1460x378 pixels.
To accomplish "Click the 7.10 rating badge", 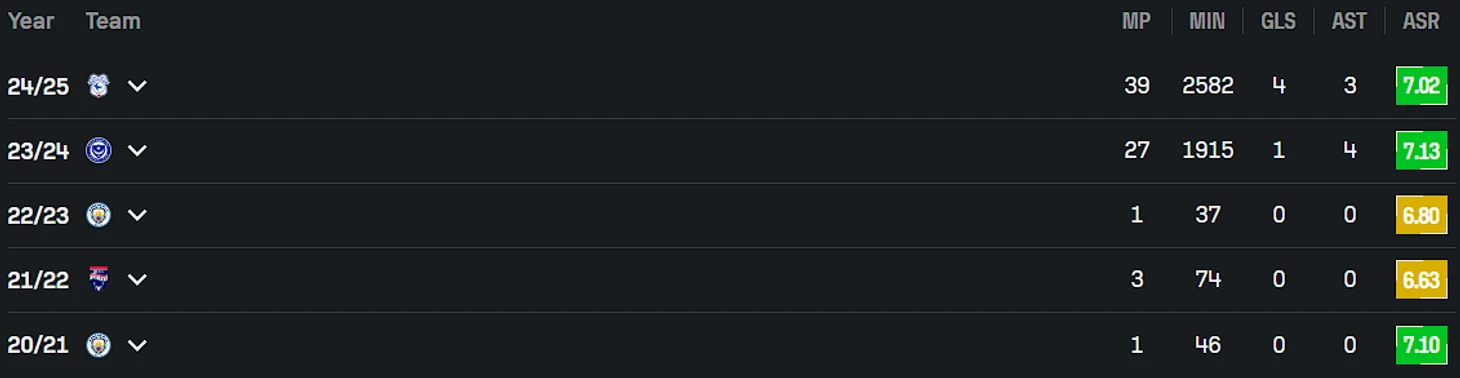I will [1421, 345].
